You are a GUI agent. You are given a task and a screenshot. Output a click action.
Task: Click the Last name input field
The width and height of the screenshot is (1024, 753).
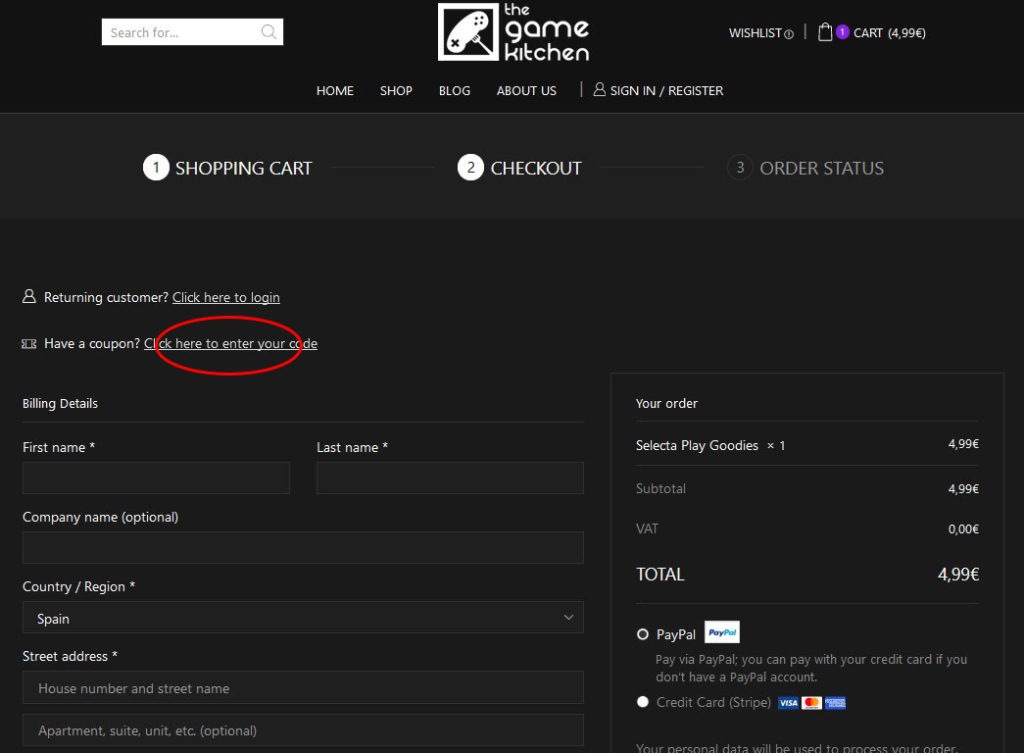click(450, 478)
